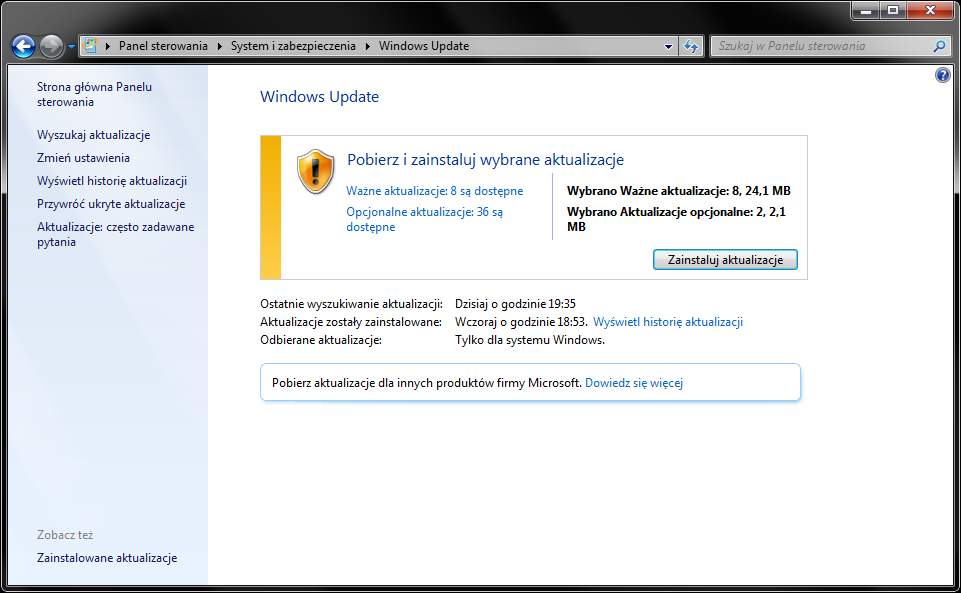Go to Panel sterowania breadcrumb
961x593 pixels.
(x=163, y=46)
